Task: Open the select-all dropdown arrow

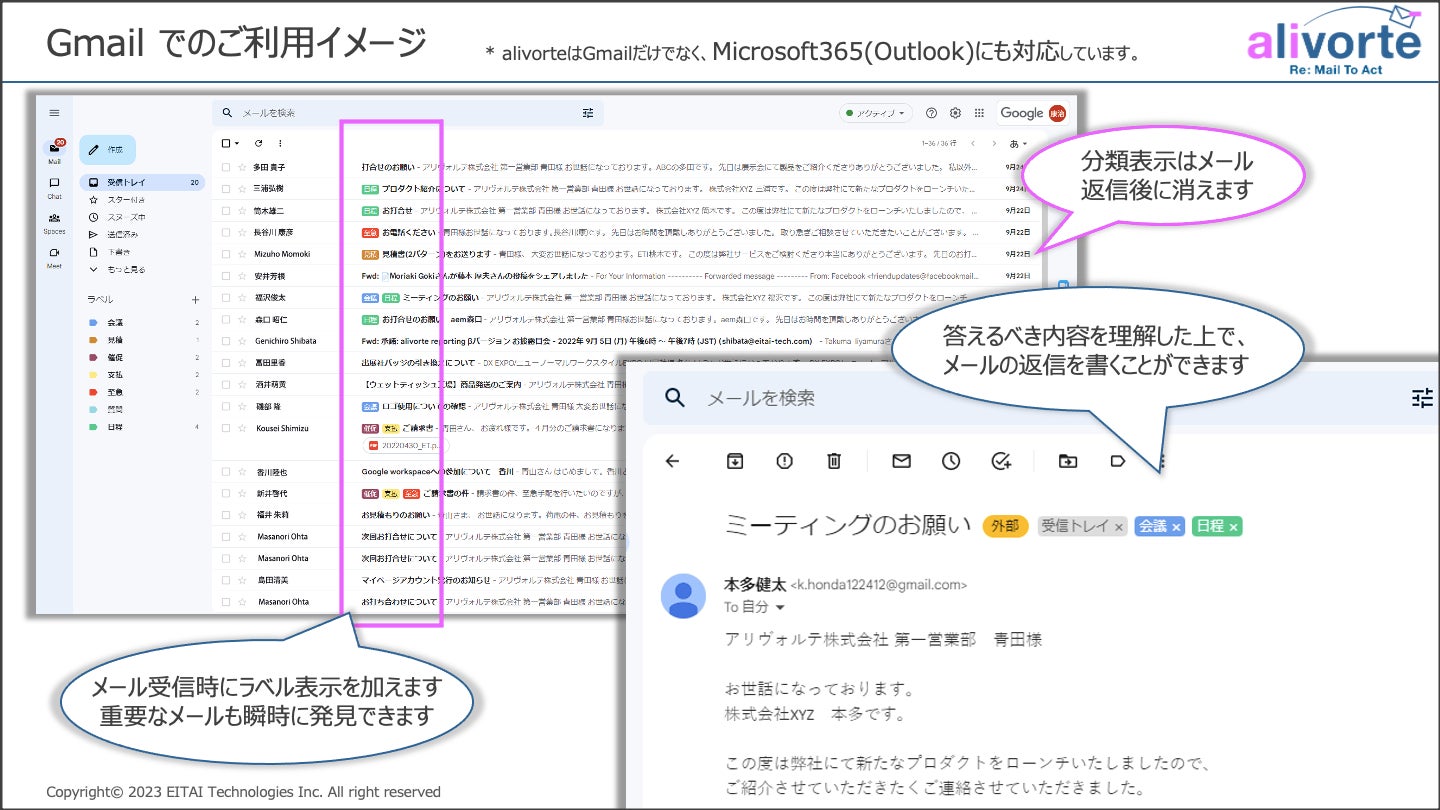Action: 237,144
